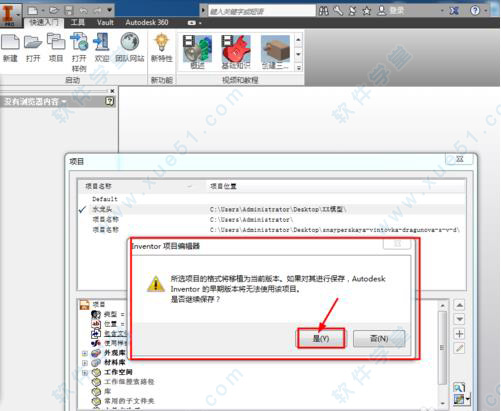Switch to the 工具 ribbon tab
This screenshot has width=501, height=411.
click(78, 23)
